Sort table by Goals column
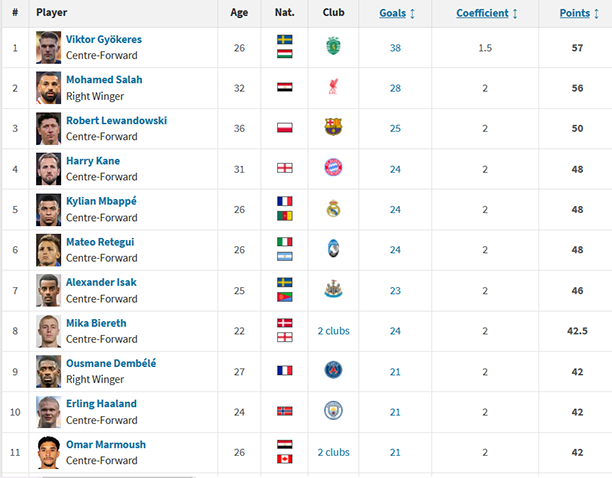Screen dimensions: 612x478 397,13
